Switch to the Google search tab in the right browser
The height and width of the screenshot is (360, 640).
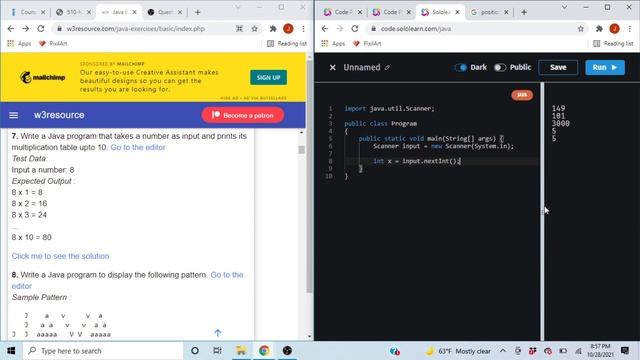tap(489, 12)
